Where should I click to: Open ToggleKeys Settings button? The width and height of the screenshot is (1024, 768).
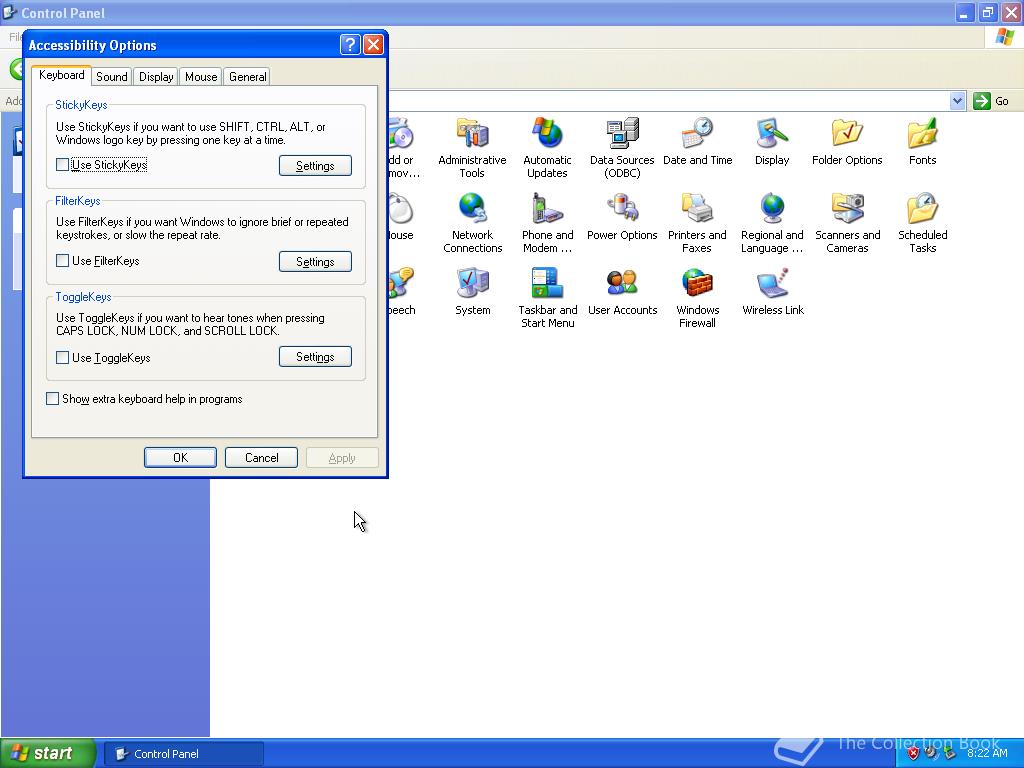(x=315, y=357)
